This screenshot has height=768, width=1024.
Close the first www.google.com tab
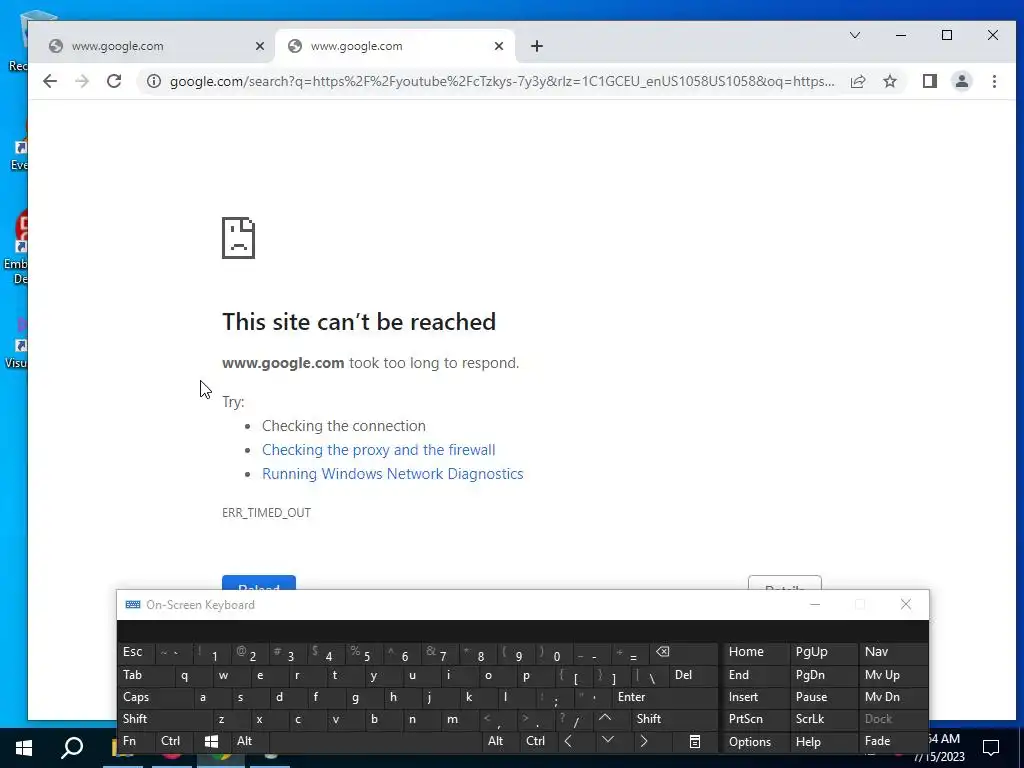tap(260, 46)
